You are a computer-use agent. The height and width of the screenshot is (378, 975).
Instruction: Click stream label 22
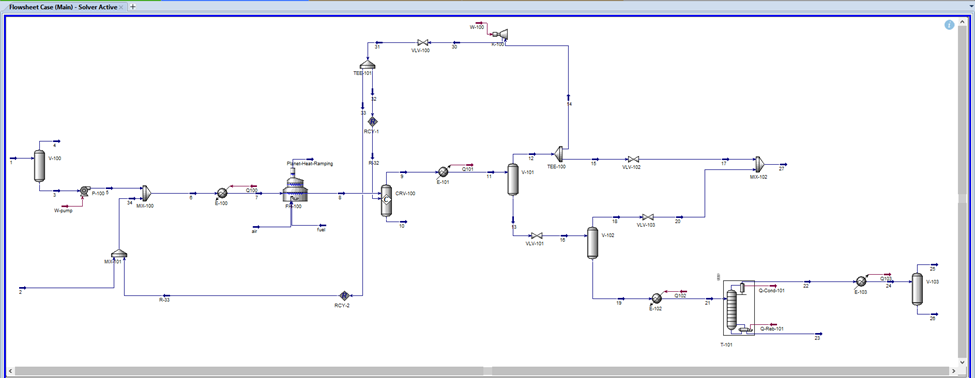click(x=805, y=287)
